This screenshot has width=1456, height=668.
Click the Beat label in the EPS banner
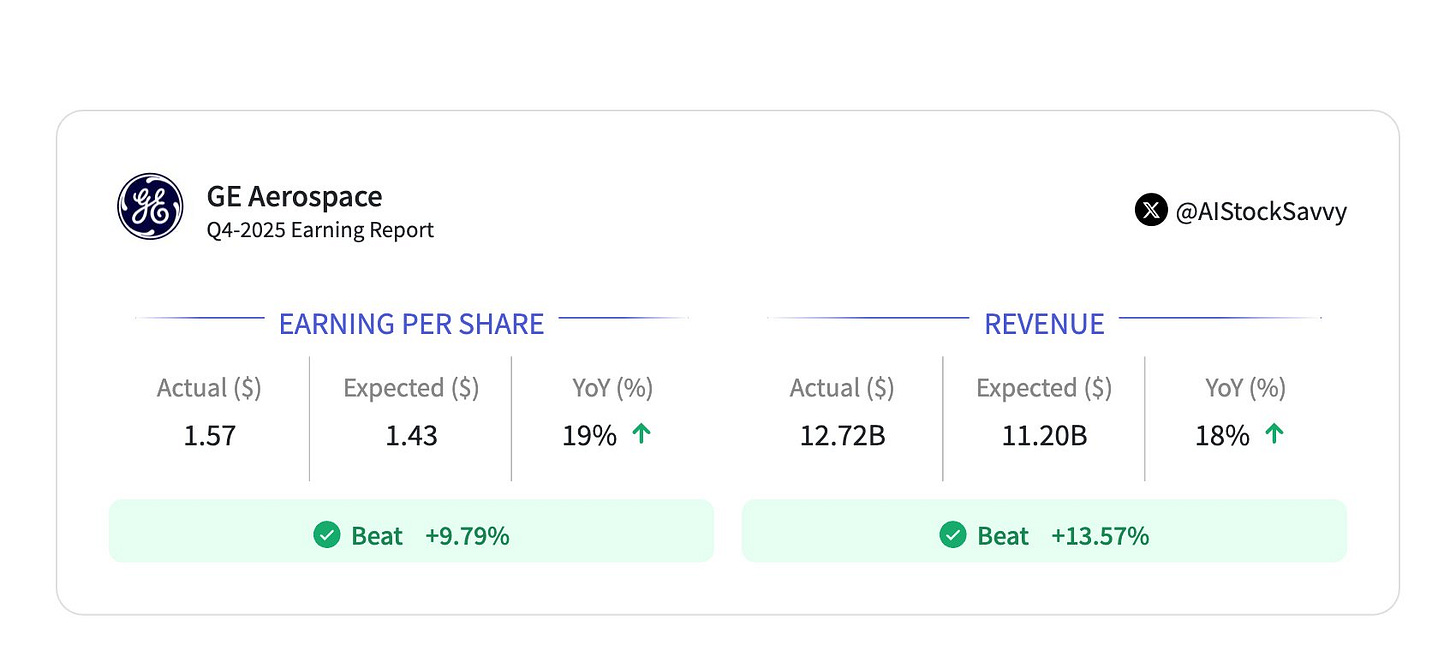(377, 537)
